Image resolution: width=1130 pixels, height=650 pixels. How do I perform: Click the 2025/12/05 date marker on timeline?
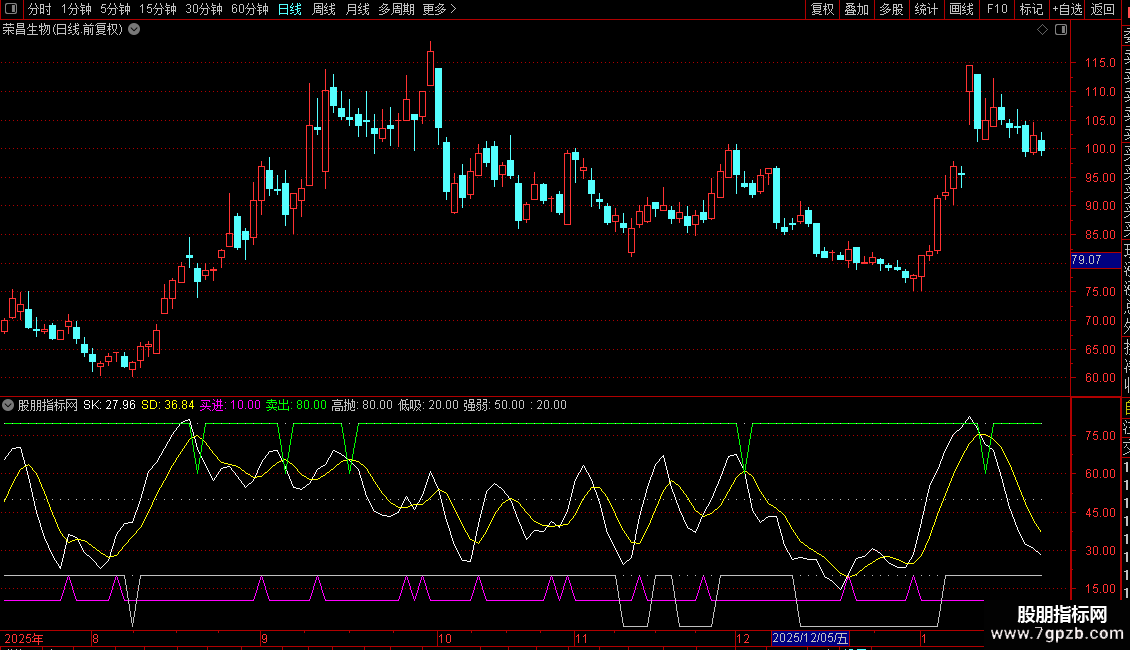coord(811,638)
